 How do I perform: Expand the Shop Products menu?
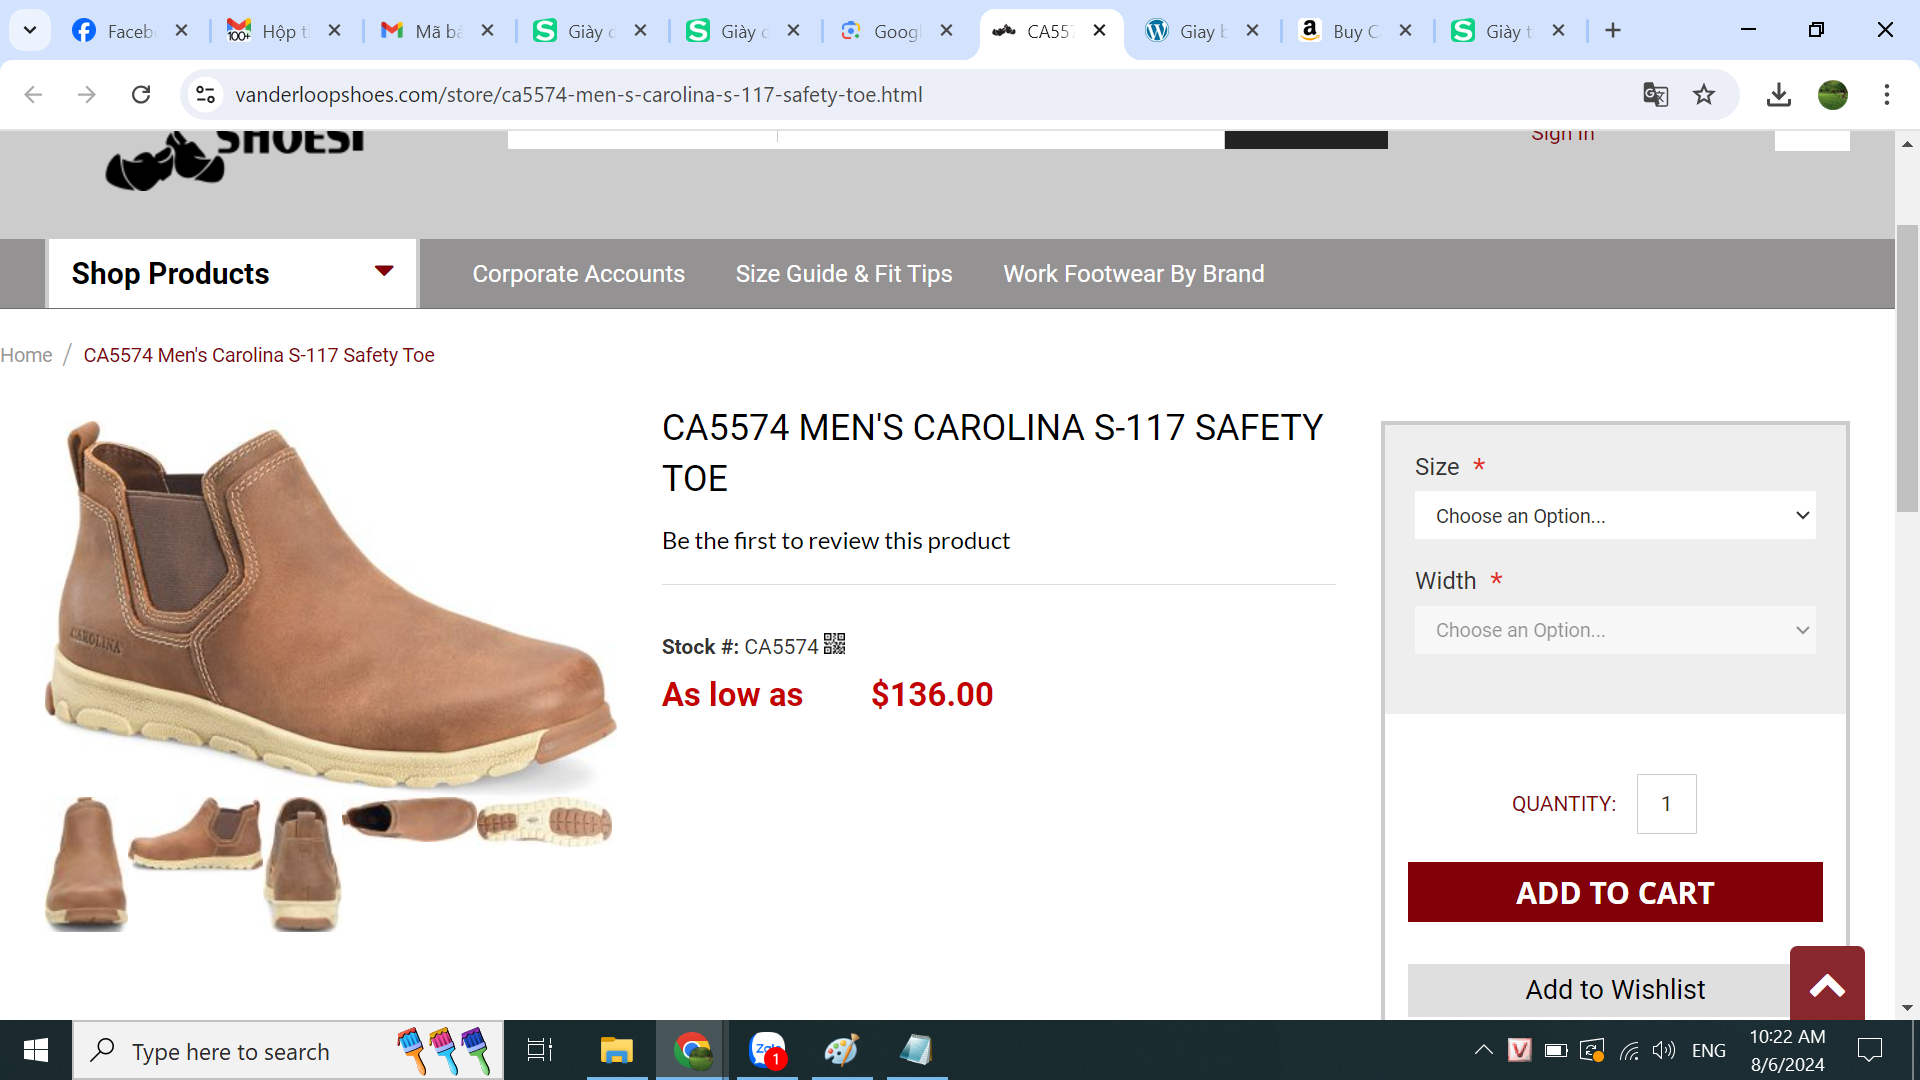coord(232,273)
